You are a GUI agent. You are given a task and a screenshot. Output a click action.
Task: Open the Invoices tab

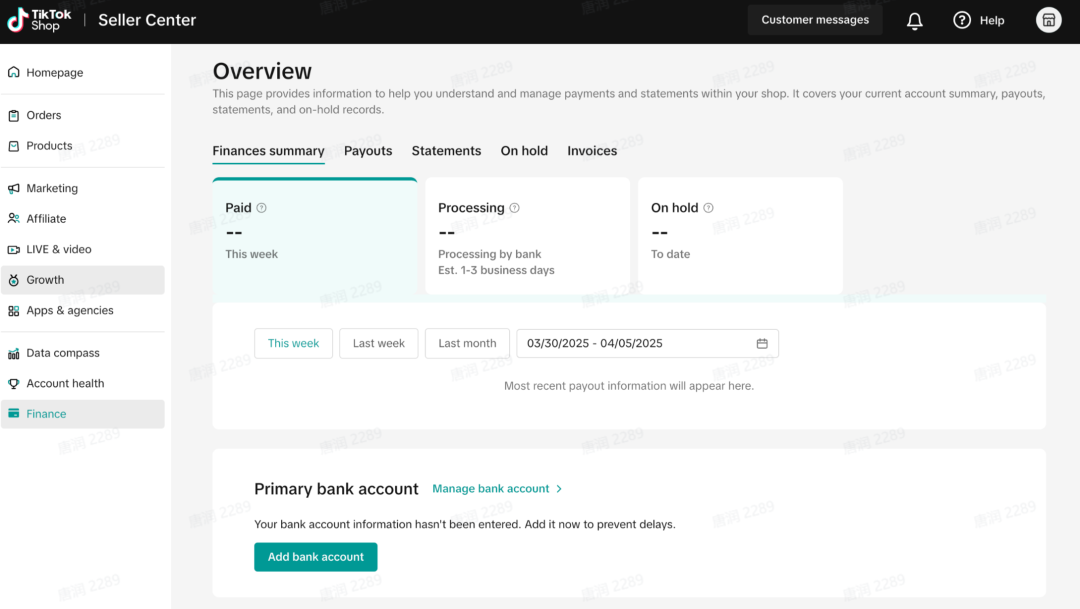592,151
